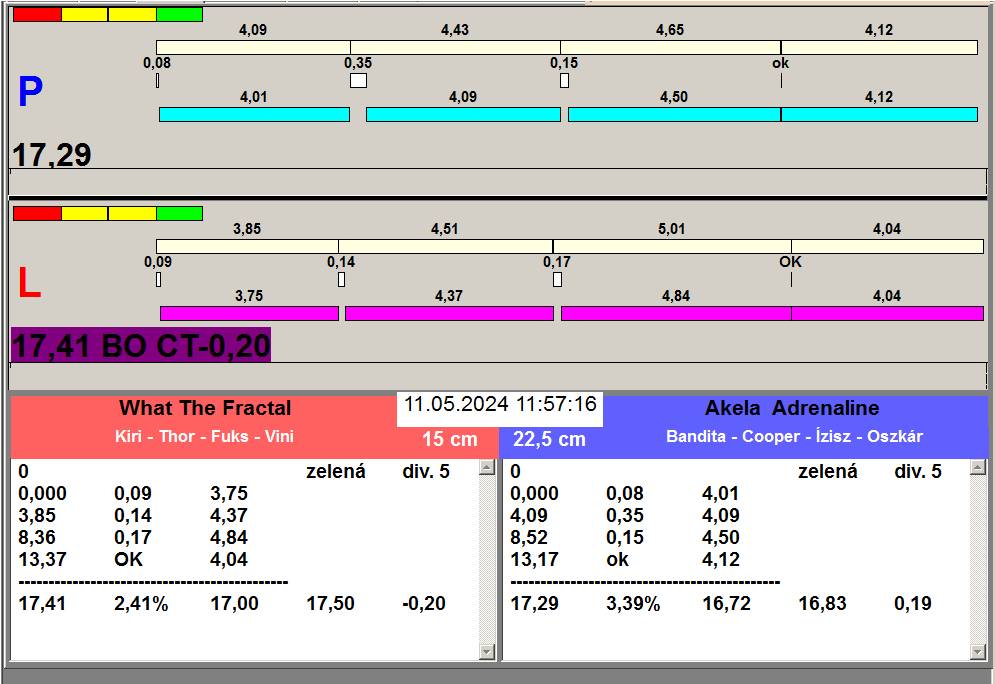This screenshot has width=995, height=684.
Task: Click the 3,39% value in right table
Action: 633,603
